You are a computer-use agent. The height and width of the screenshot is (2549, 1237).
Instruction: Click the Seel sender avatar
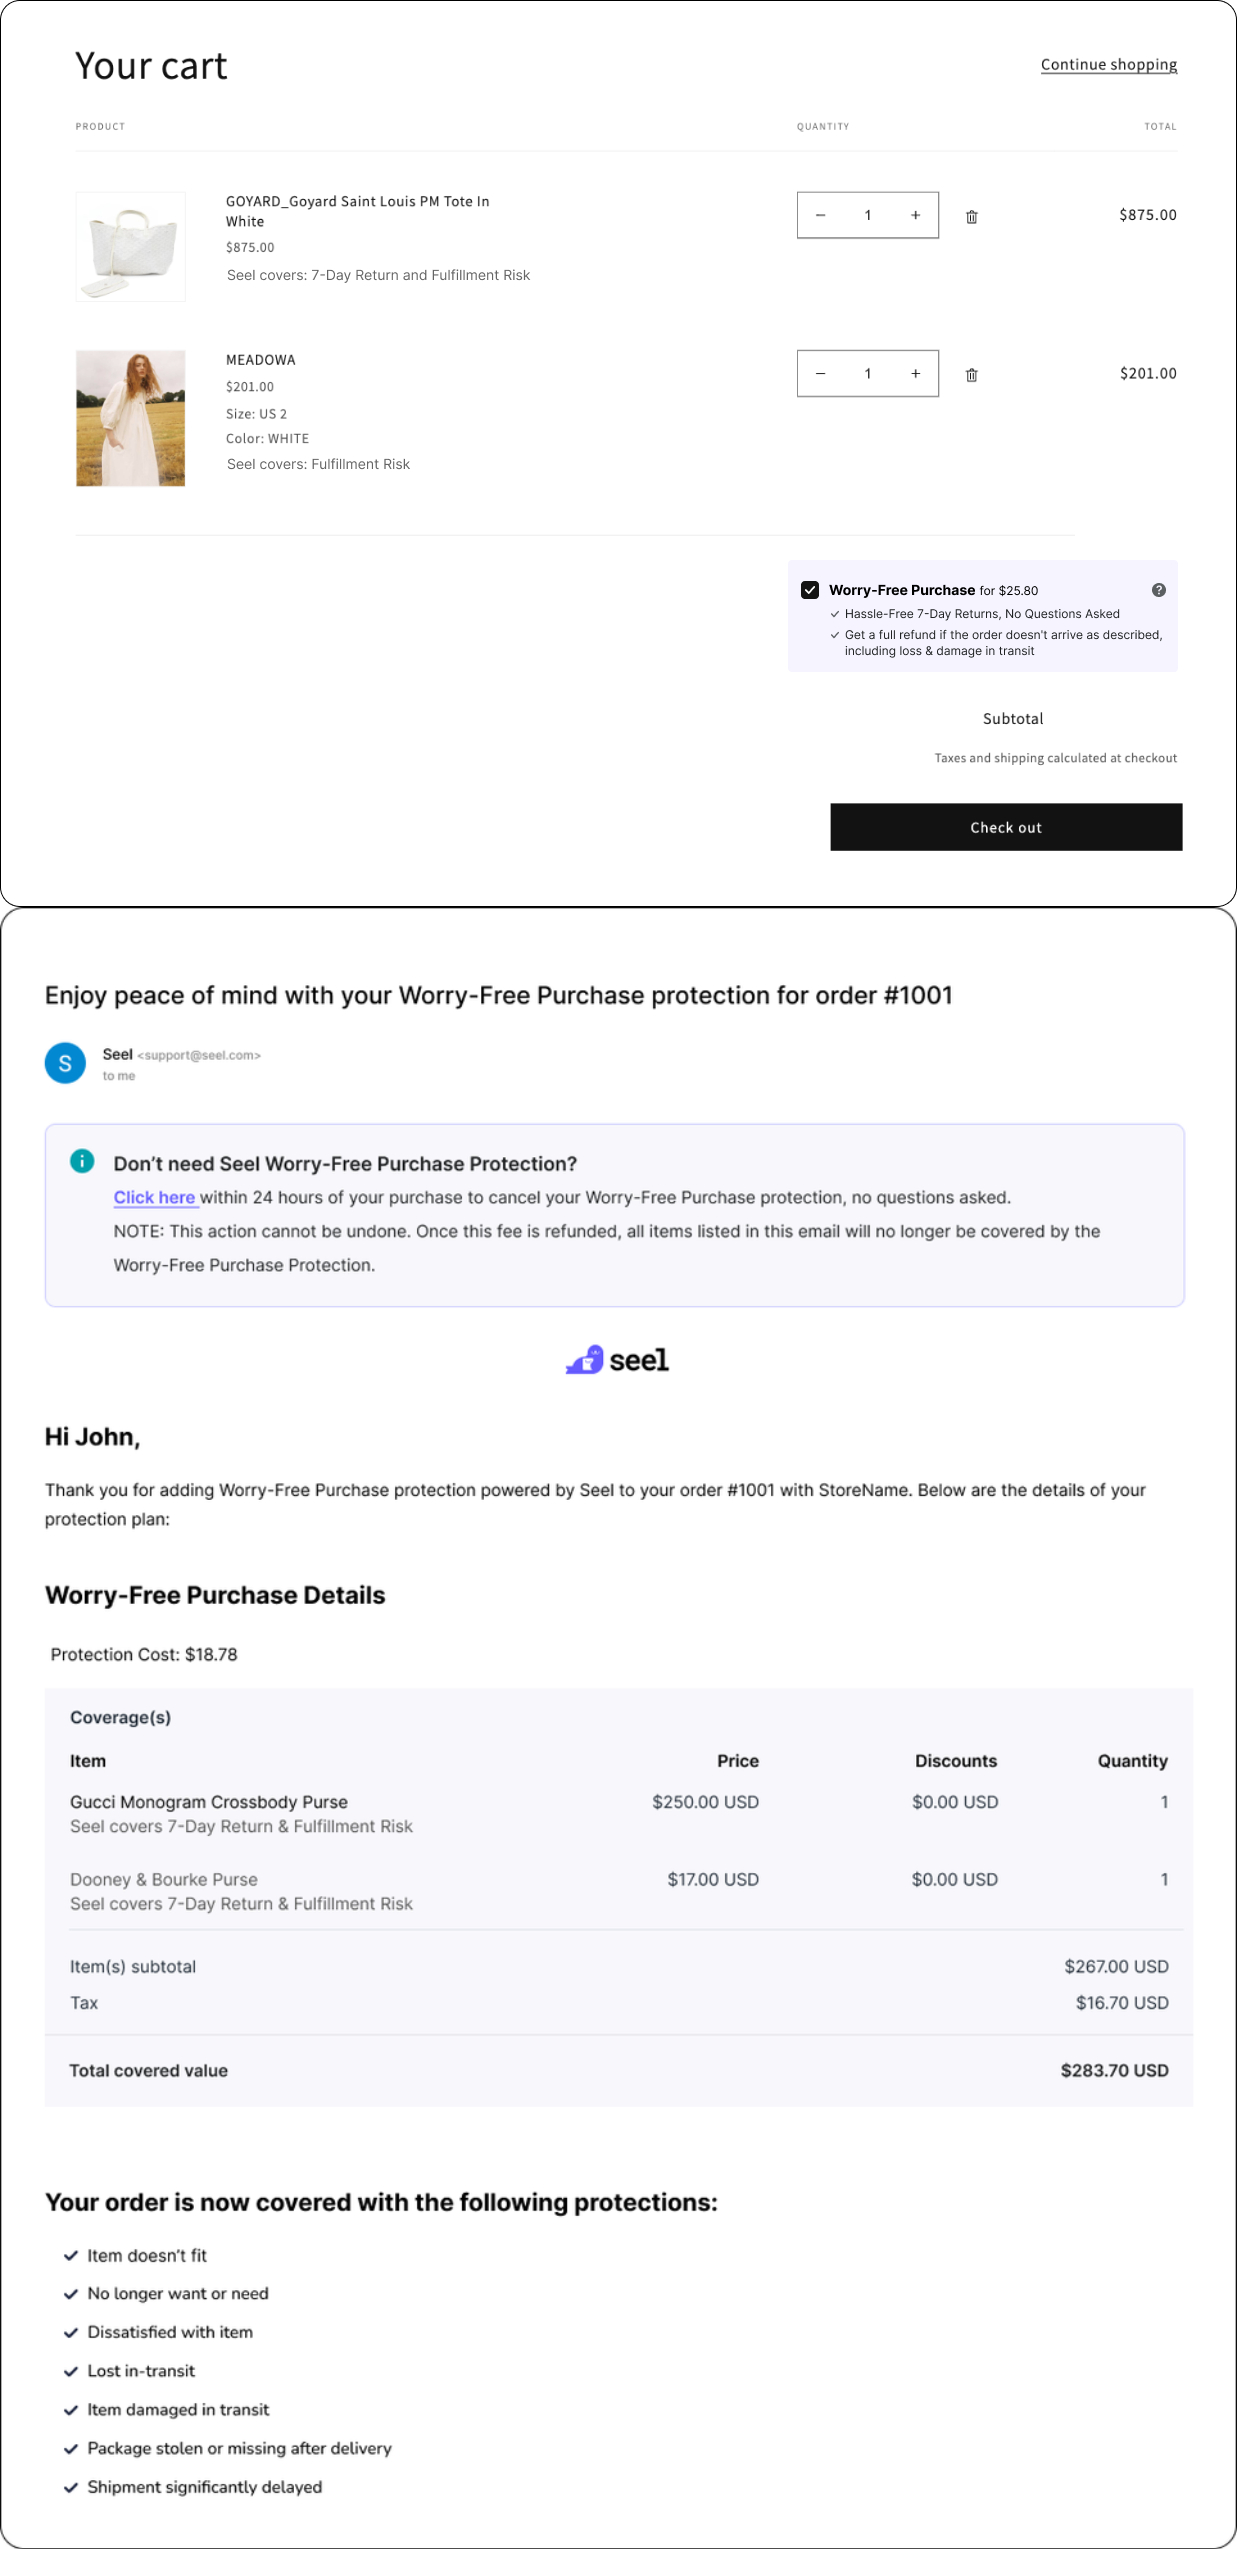point(65,1063)
